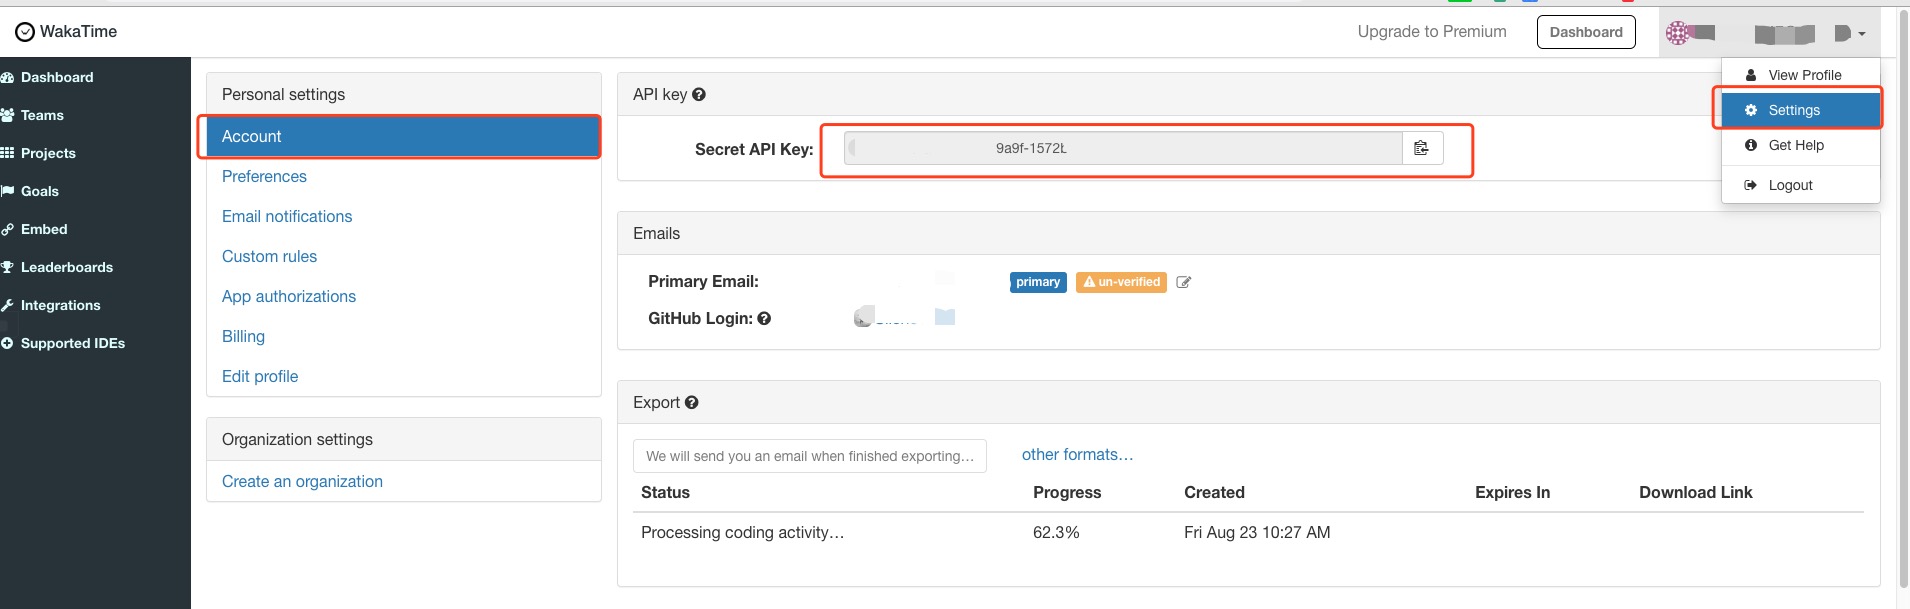Select Settings in the user menu

(x=1794, y=110)
